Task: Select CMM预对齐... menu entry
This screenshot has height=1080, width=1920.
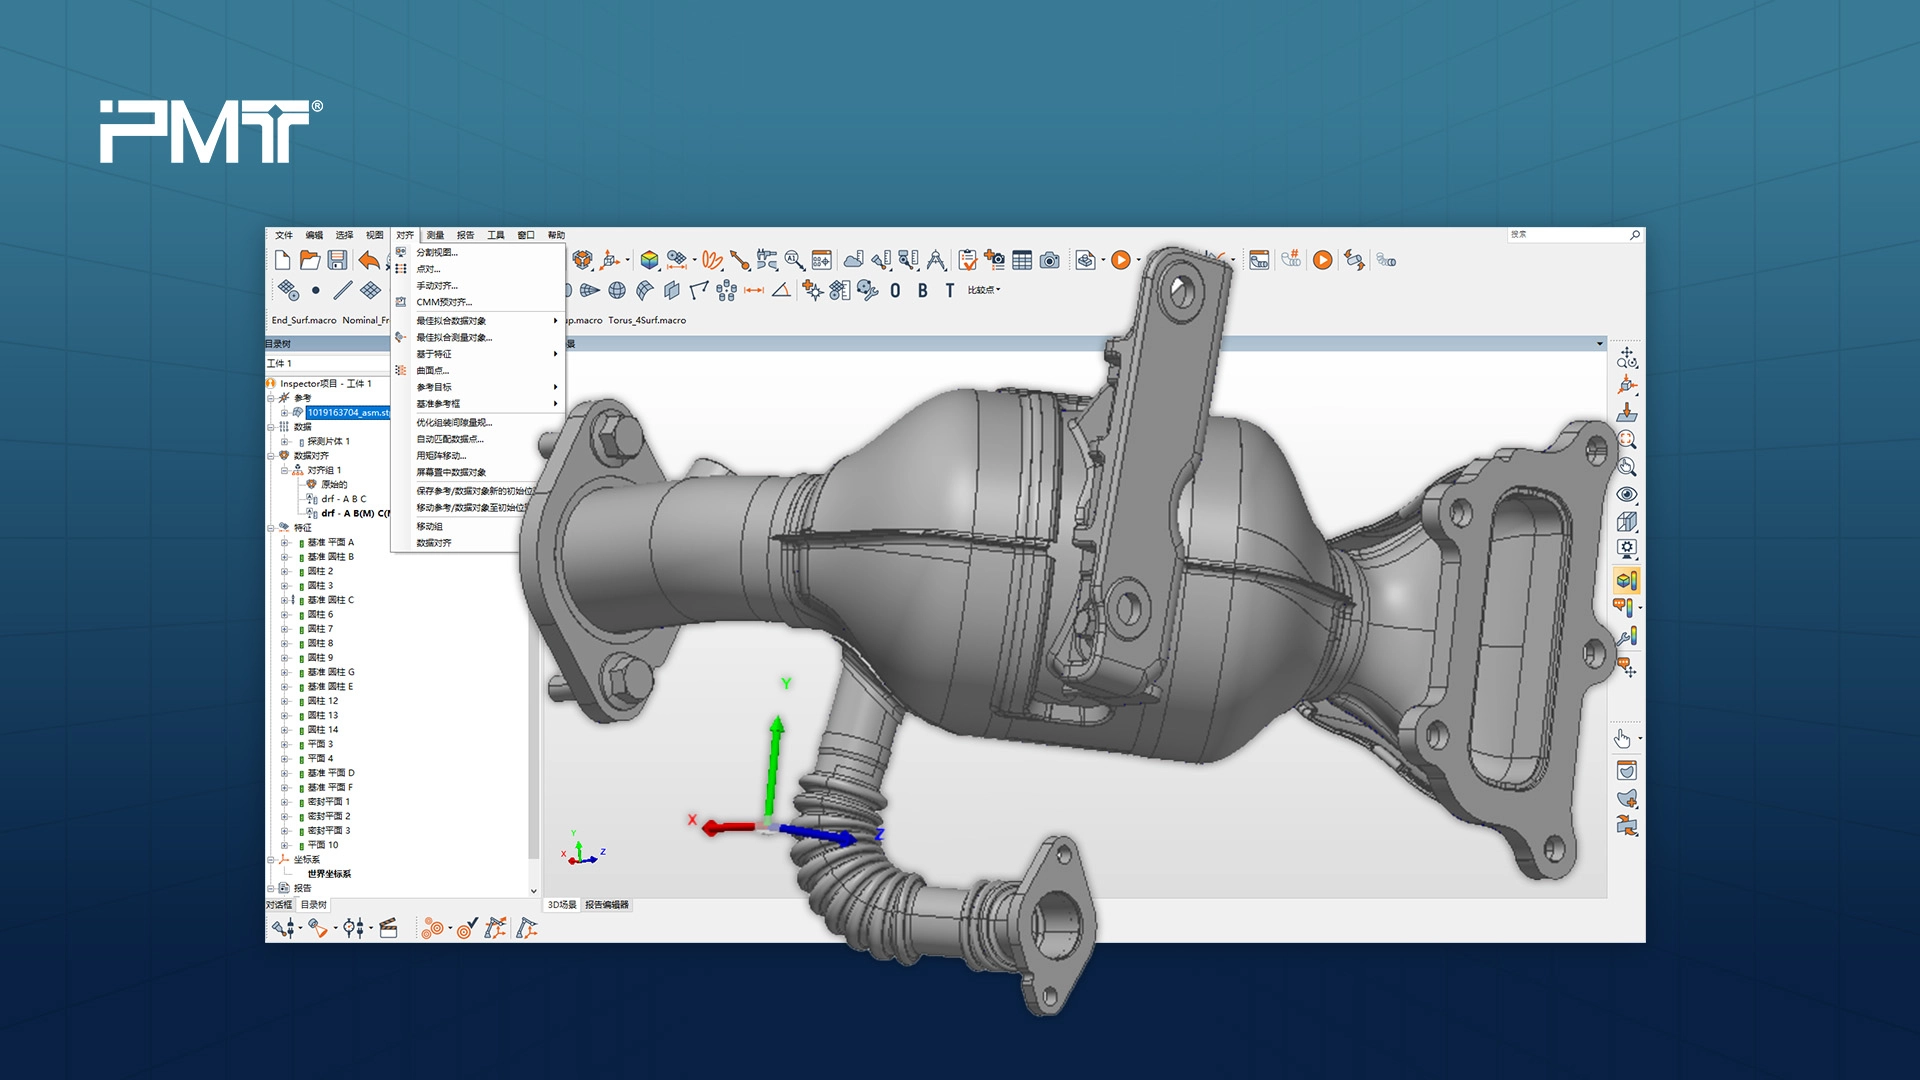Action: click(x=478, y=302)
